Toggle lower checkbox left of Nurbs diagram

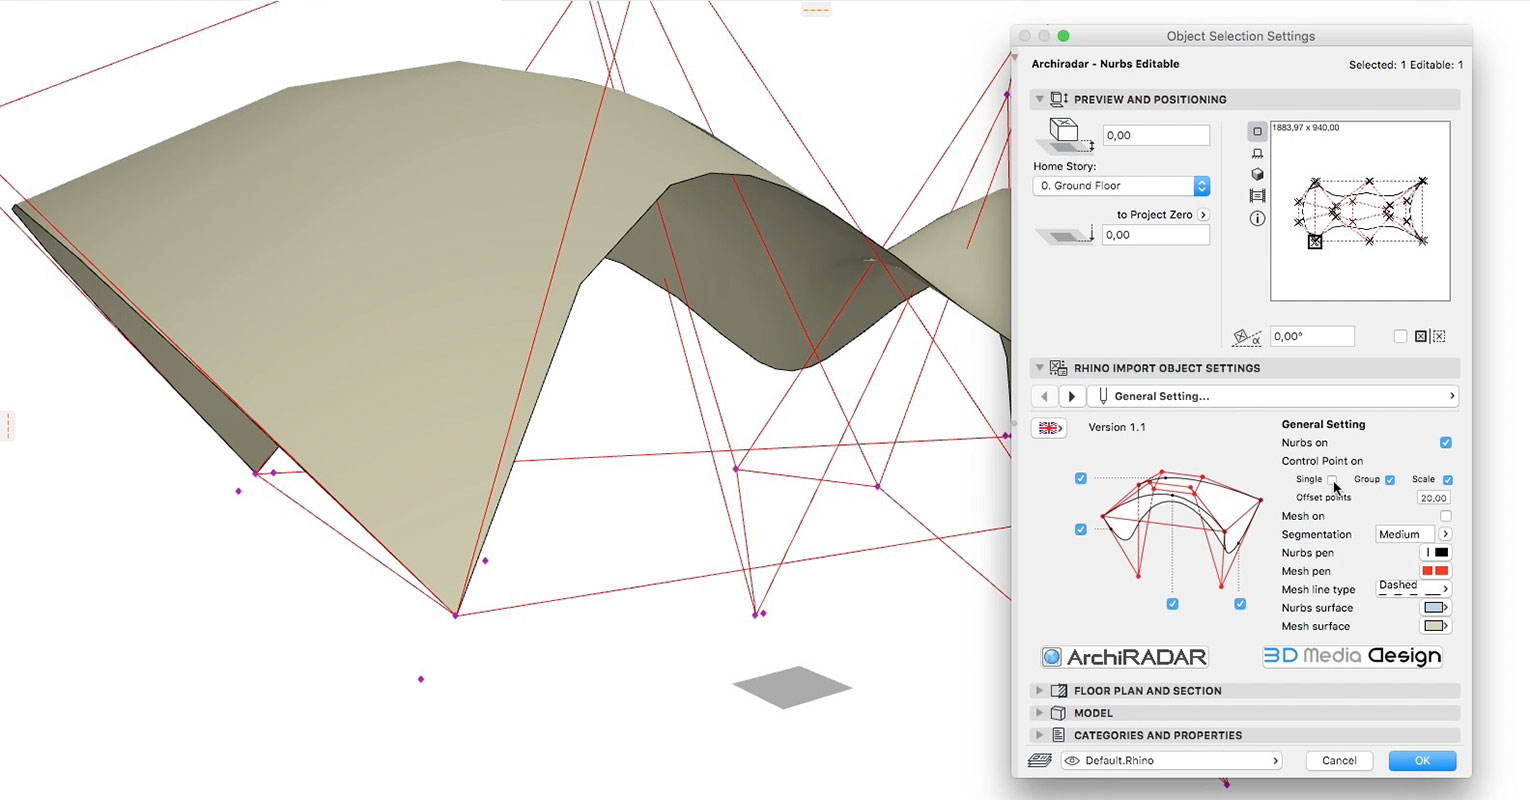coord(1081,529)
